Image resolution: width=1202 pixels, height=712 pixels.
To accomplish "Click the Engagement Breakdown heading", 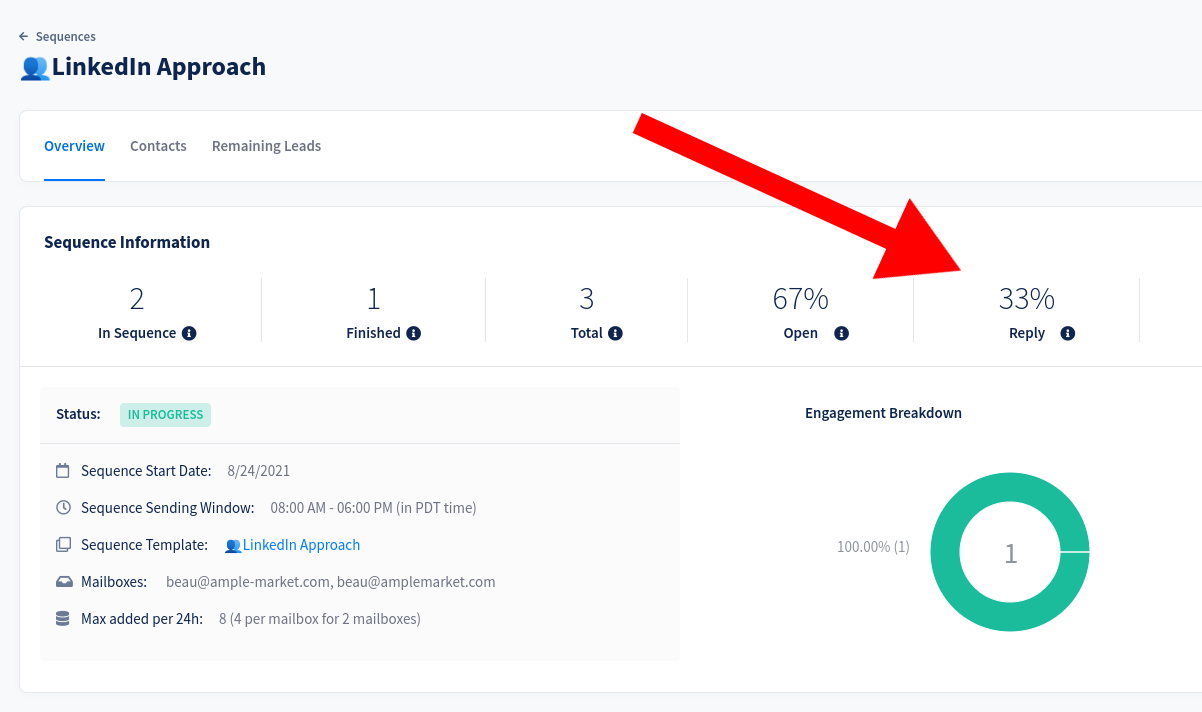I will 883,413.
